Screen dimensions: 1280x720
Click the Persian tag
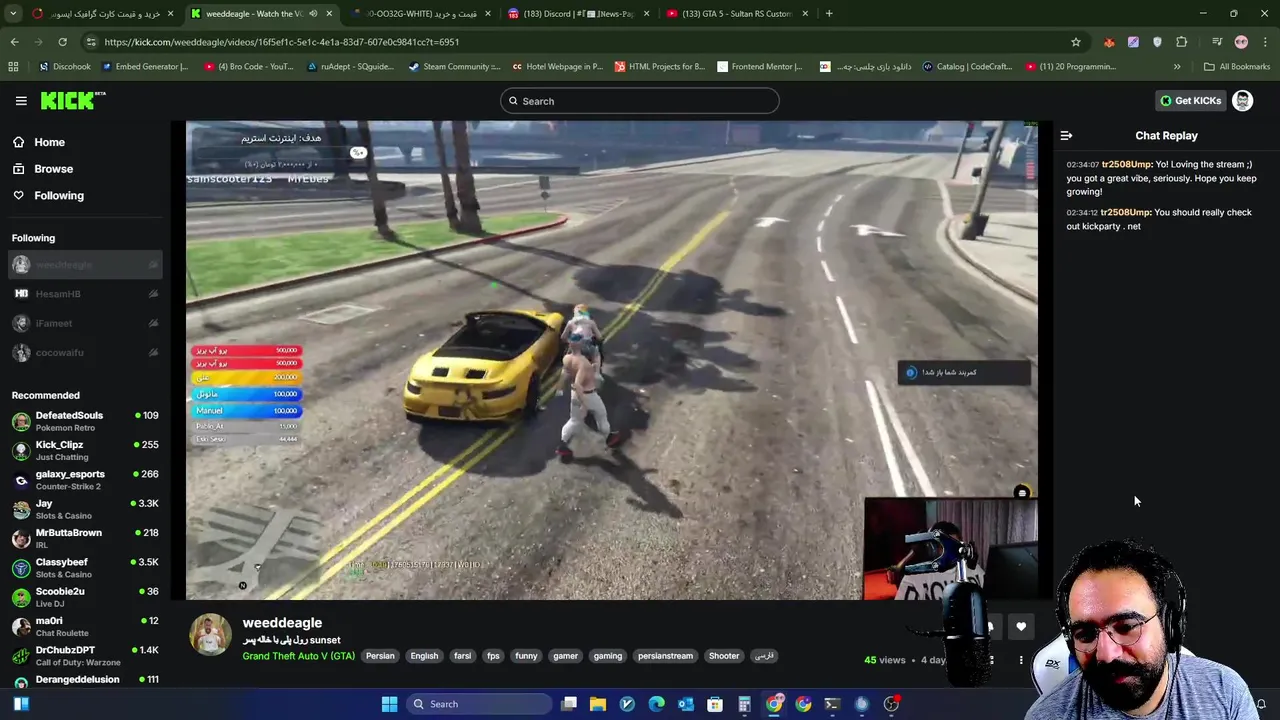click(x=380, y=656)
